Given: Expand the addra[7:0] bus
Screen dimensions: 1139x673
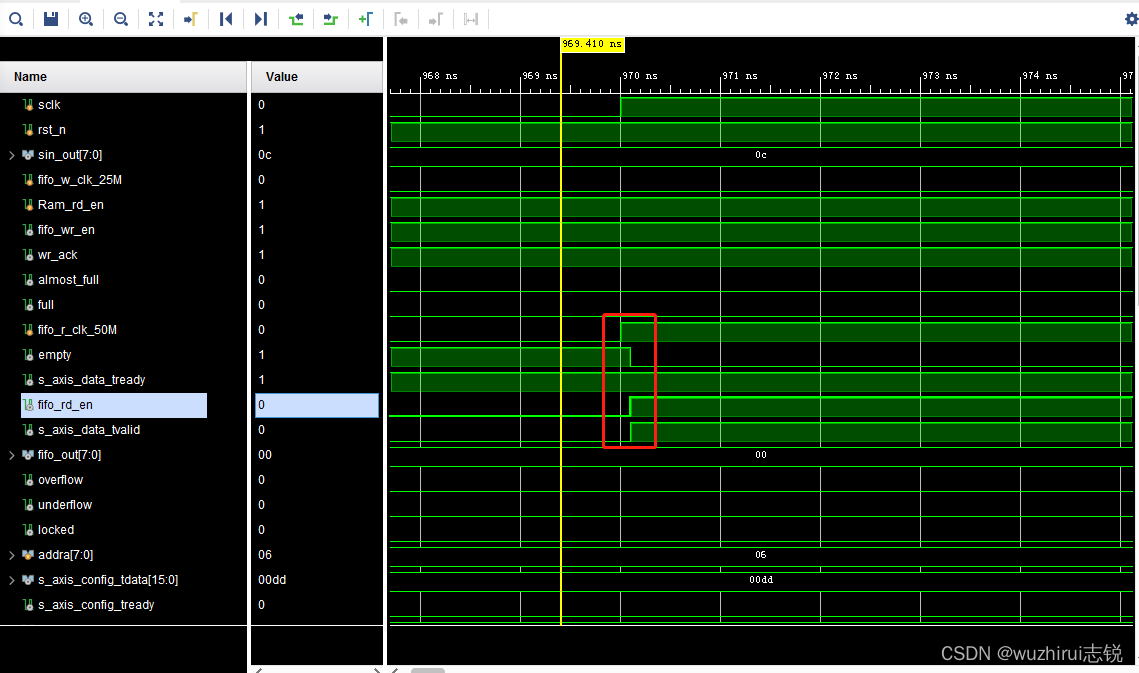Looking at the screenshot, I should point(12,555).
